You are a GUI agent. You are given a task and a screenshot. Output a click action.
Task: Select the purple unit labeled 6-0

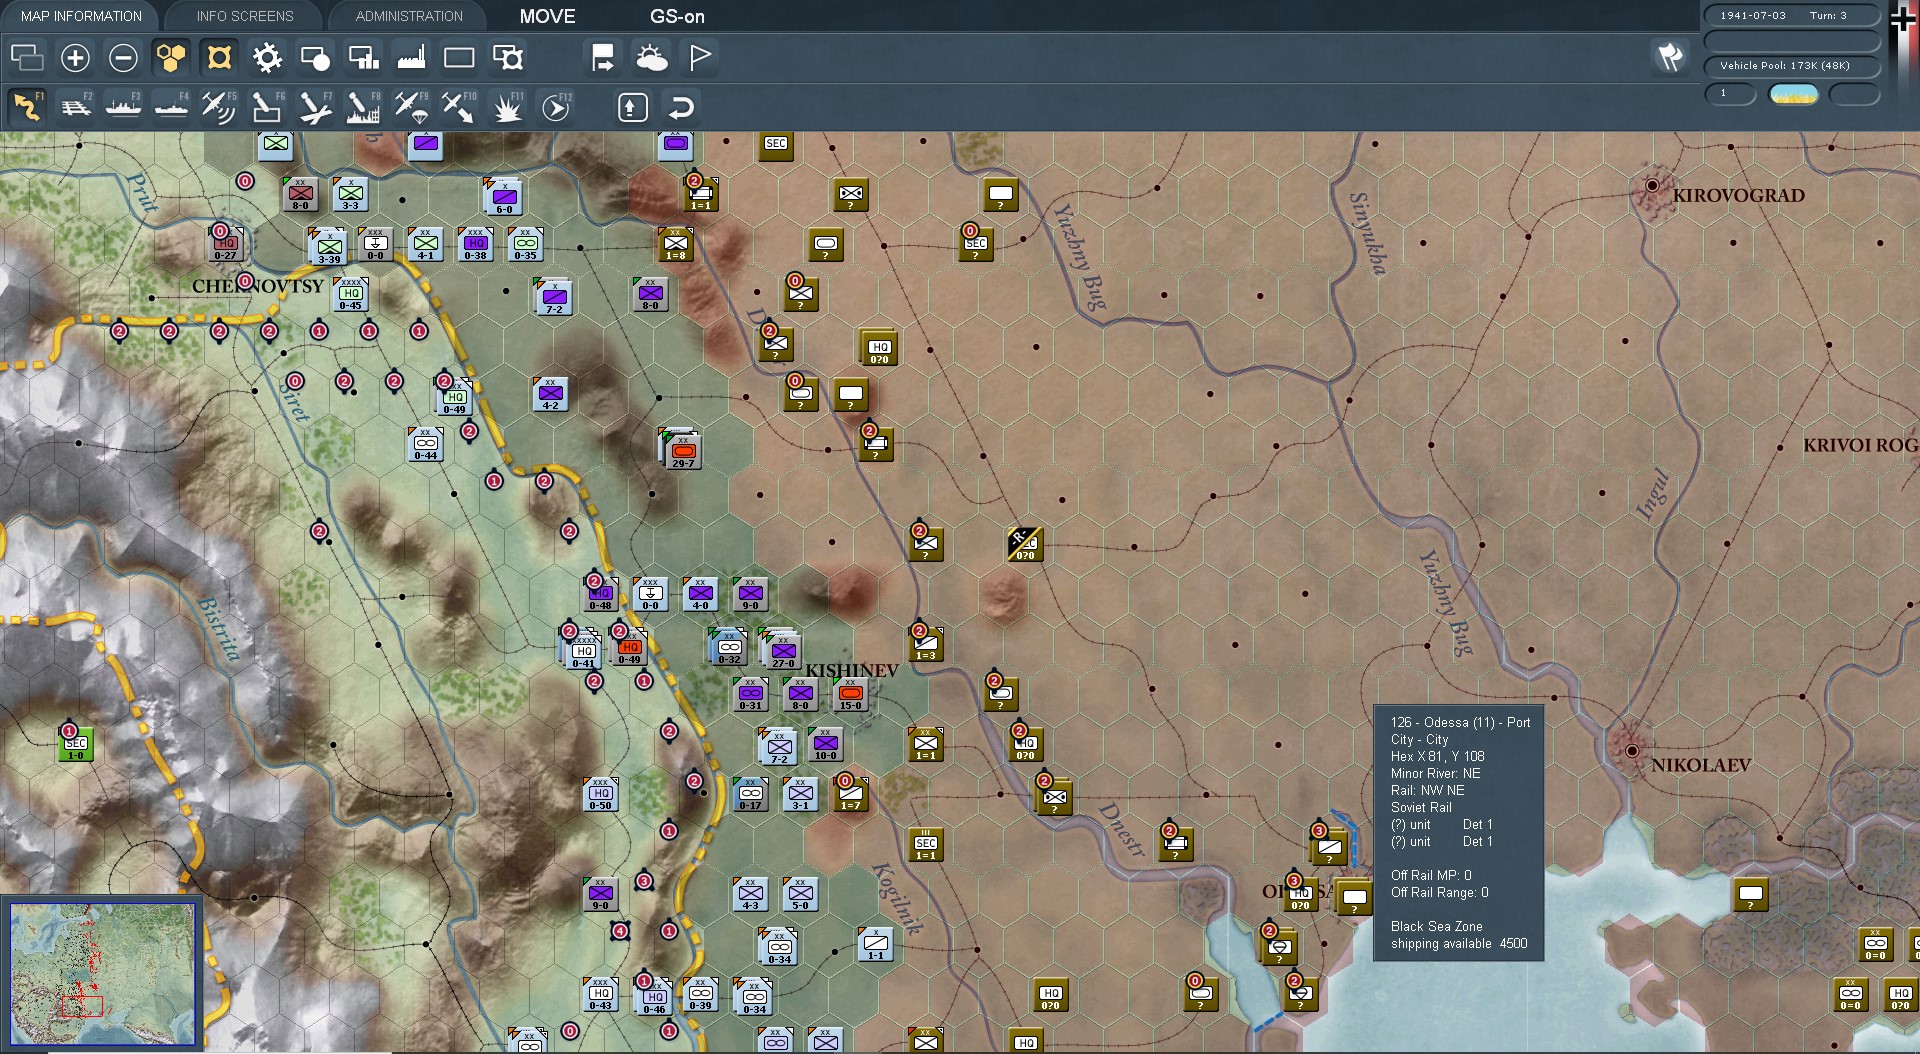(505, 197)
